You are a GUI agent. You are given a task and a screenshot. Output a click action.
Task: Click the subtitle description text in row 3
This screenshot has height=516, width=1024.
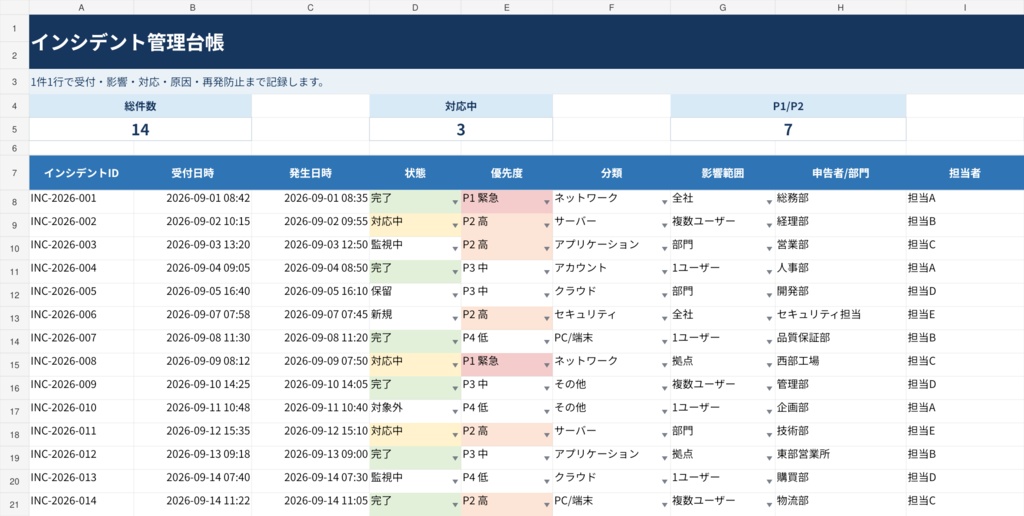pos(178,82)
